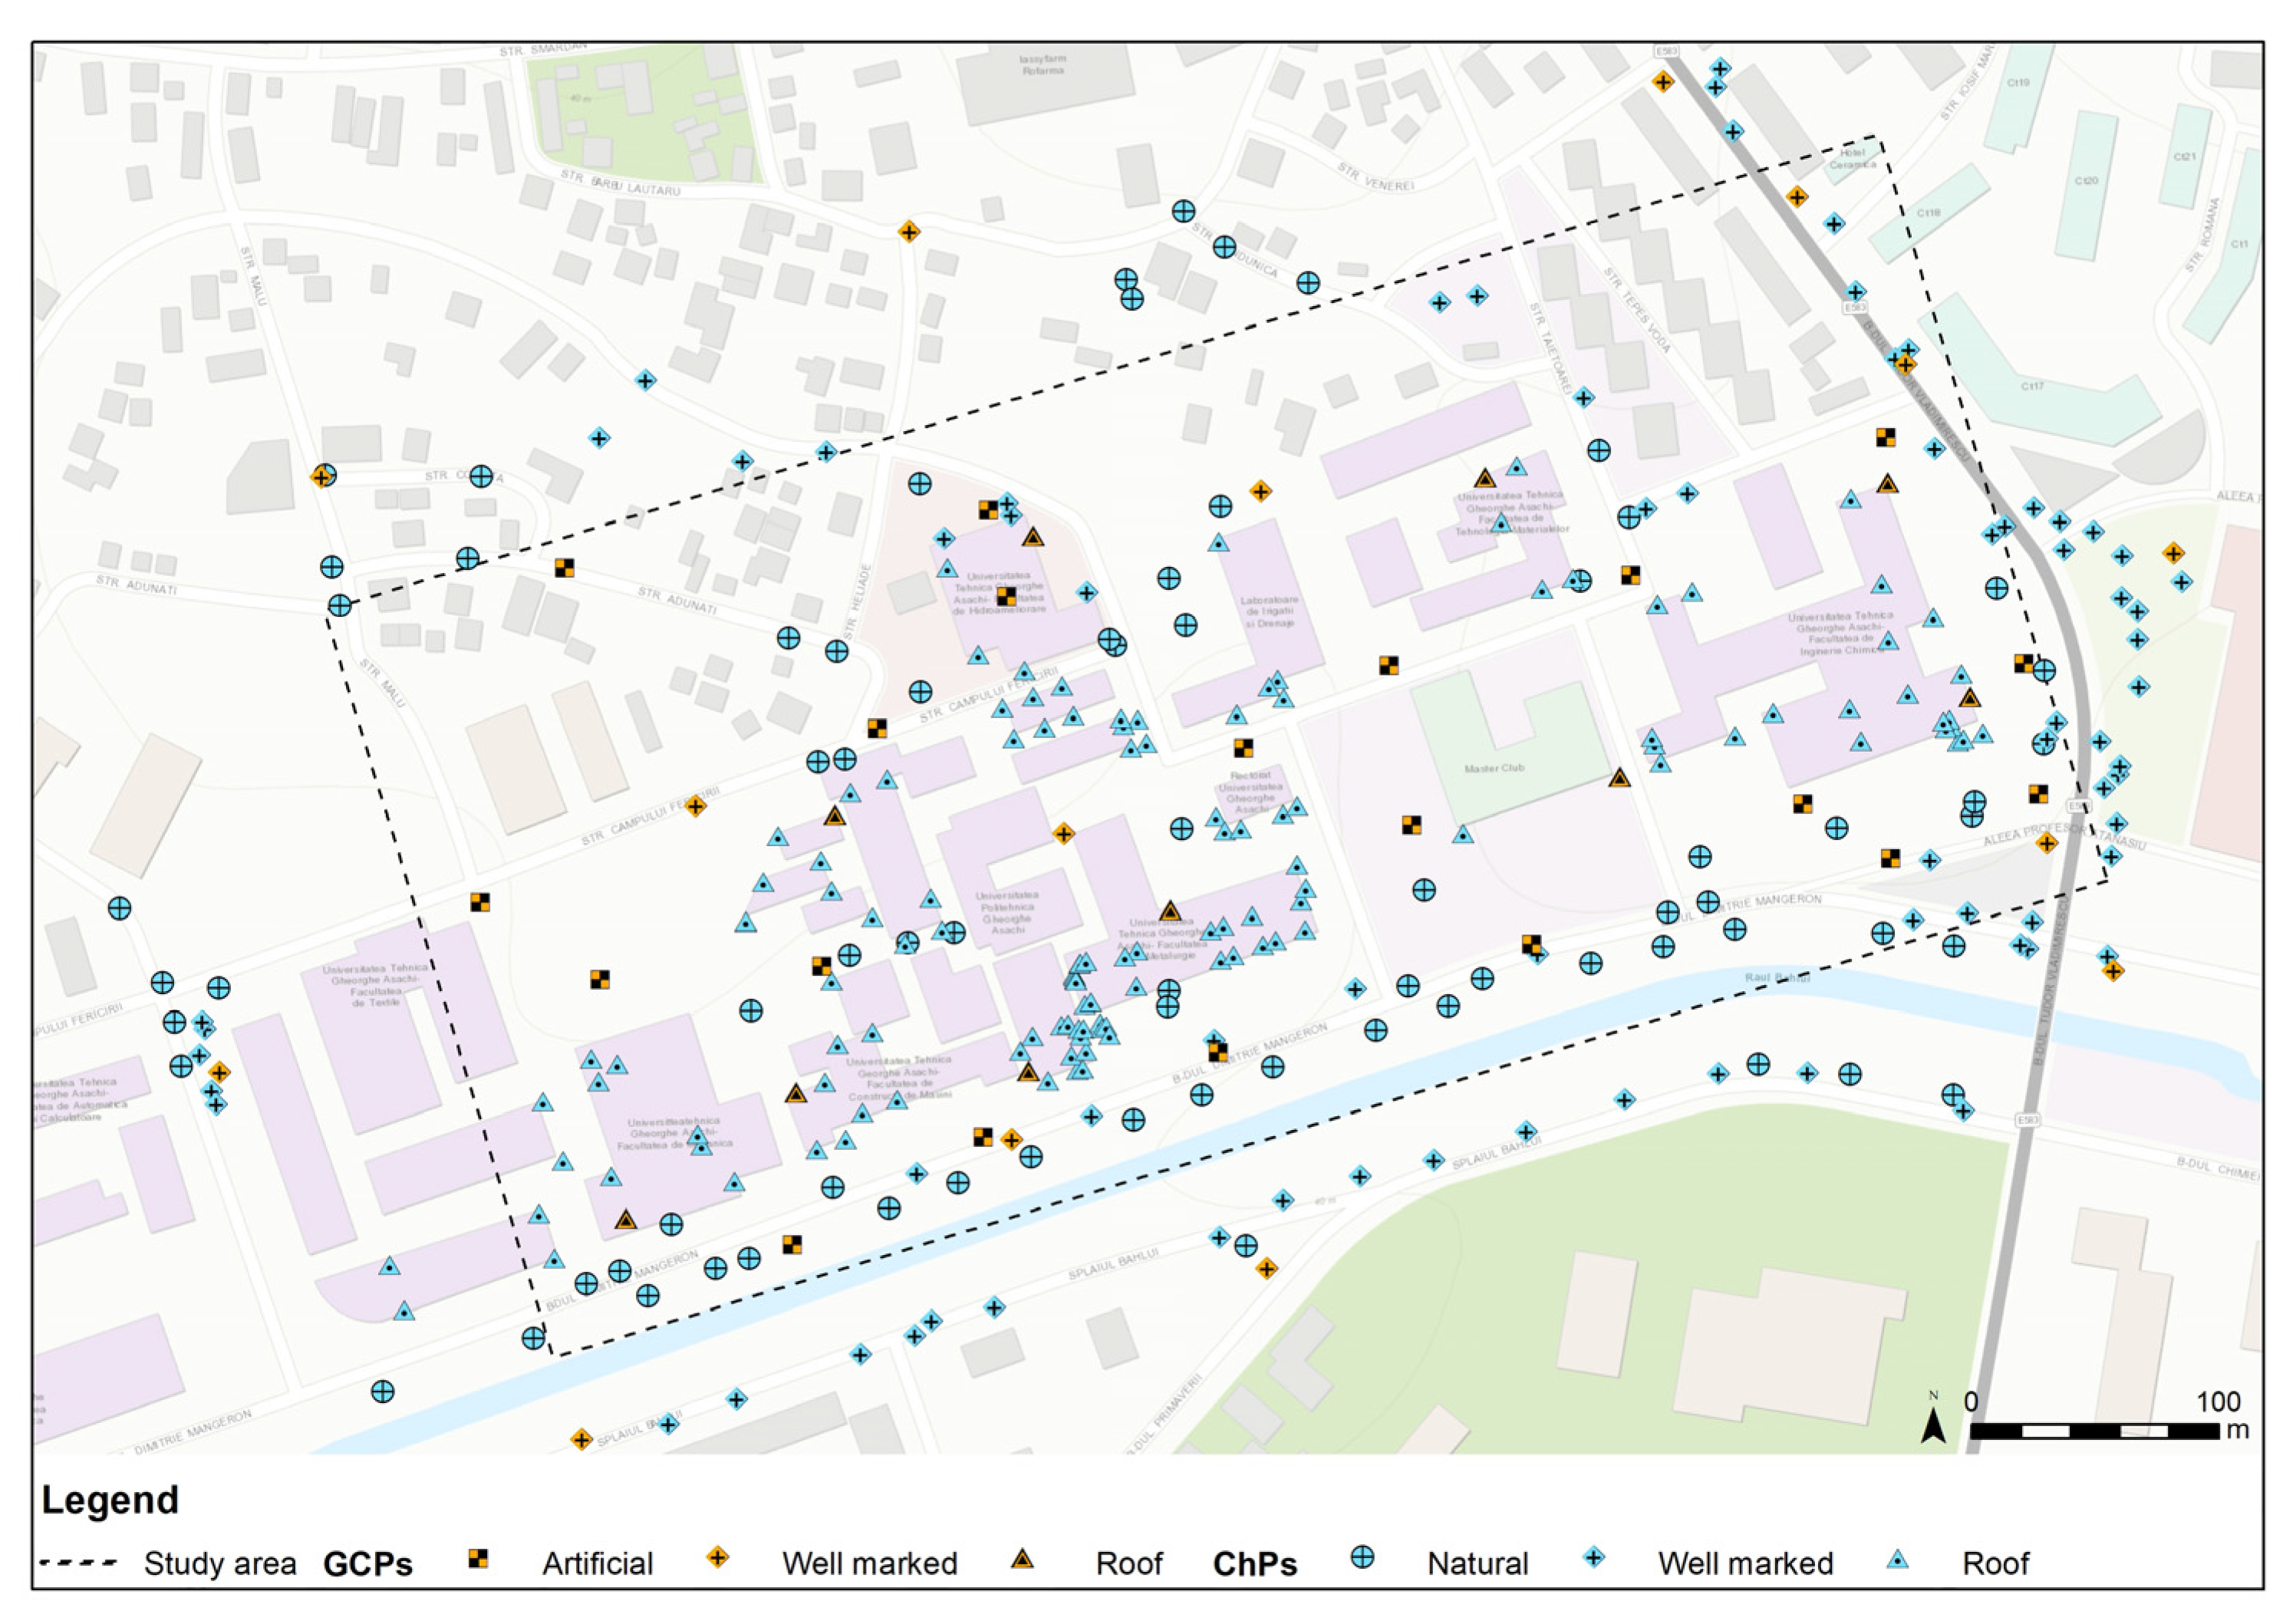Image resolution: width=2296 pixels, height=1624 pixels.
Task: Click the Natural ChP circle legend icon
Action: (1362, 1557)
